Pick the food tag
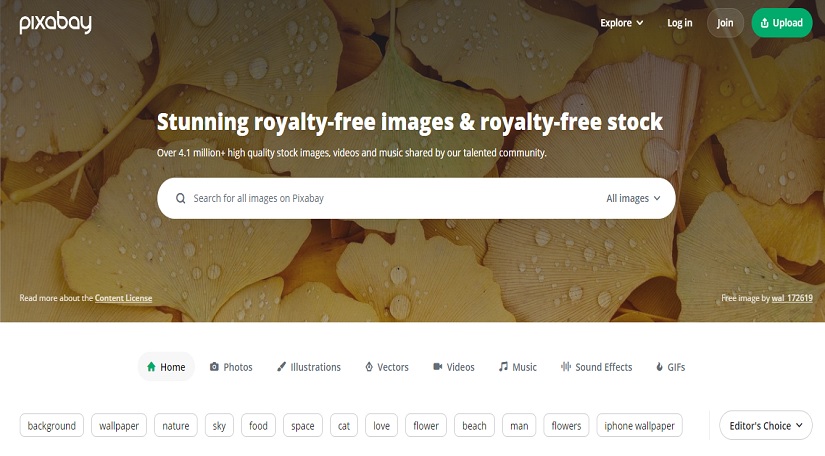 [258, 425]
